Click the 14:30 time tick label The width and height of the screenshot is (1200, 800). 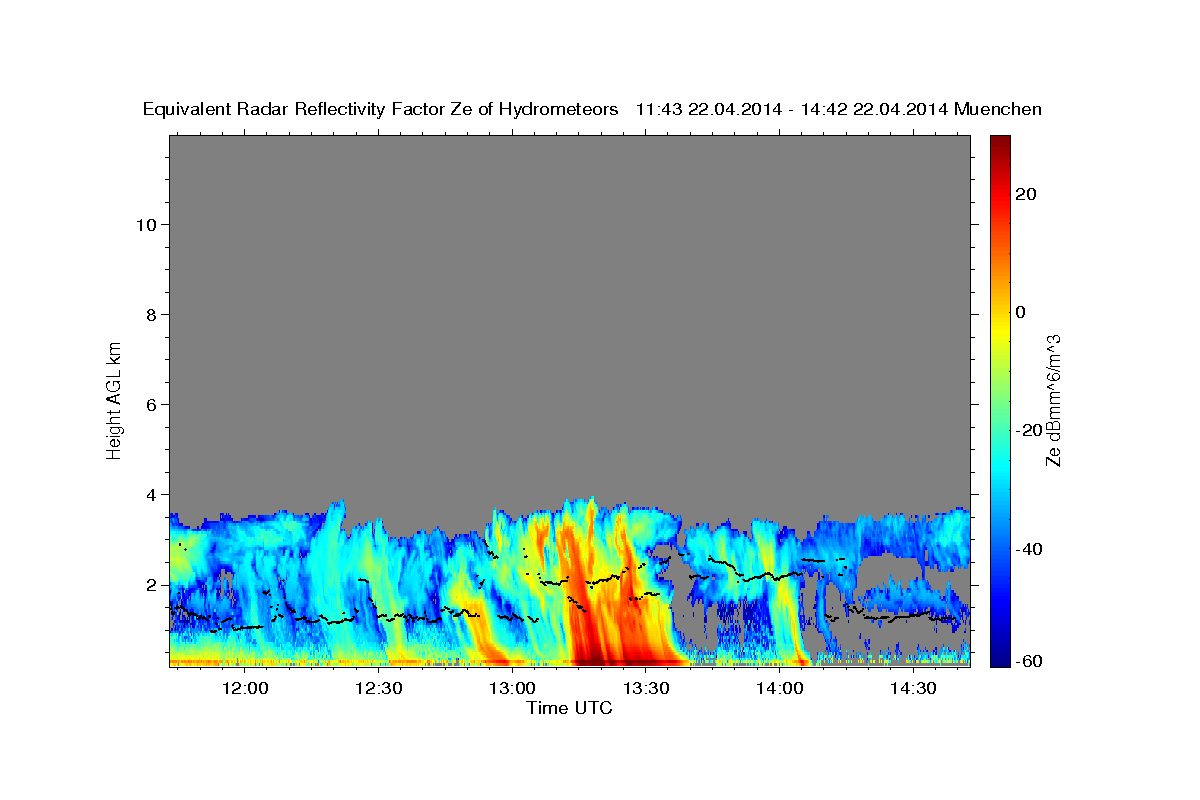(x=914, y=688)
